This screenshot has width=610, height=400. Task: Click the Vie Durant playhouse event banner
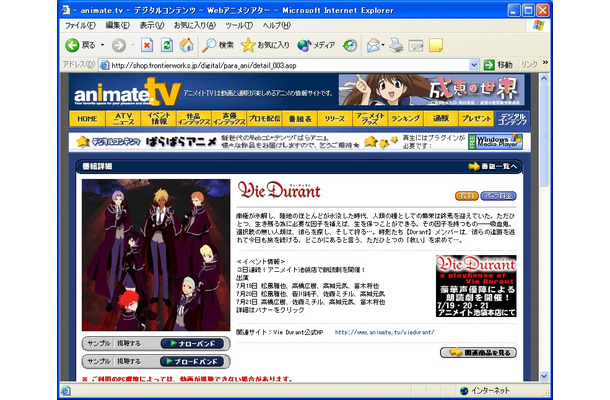[x=476, y=286]
